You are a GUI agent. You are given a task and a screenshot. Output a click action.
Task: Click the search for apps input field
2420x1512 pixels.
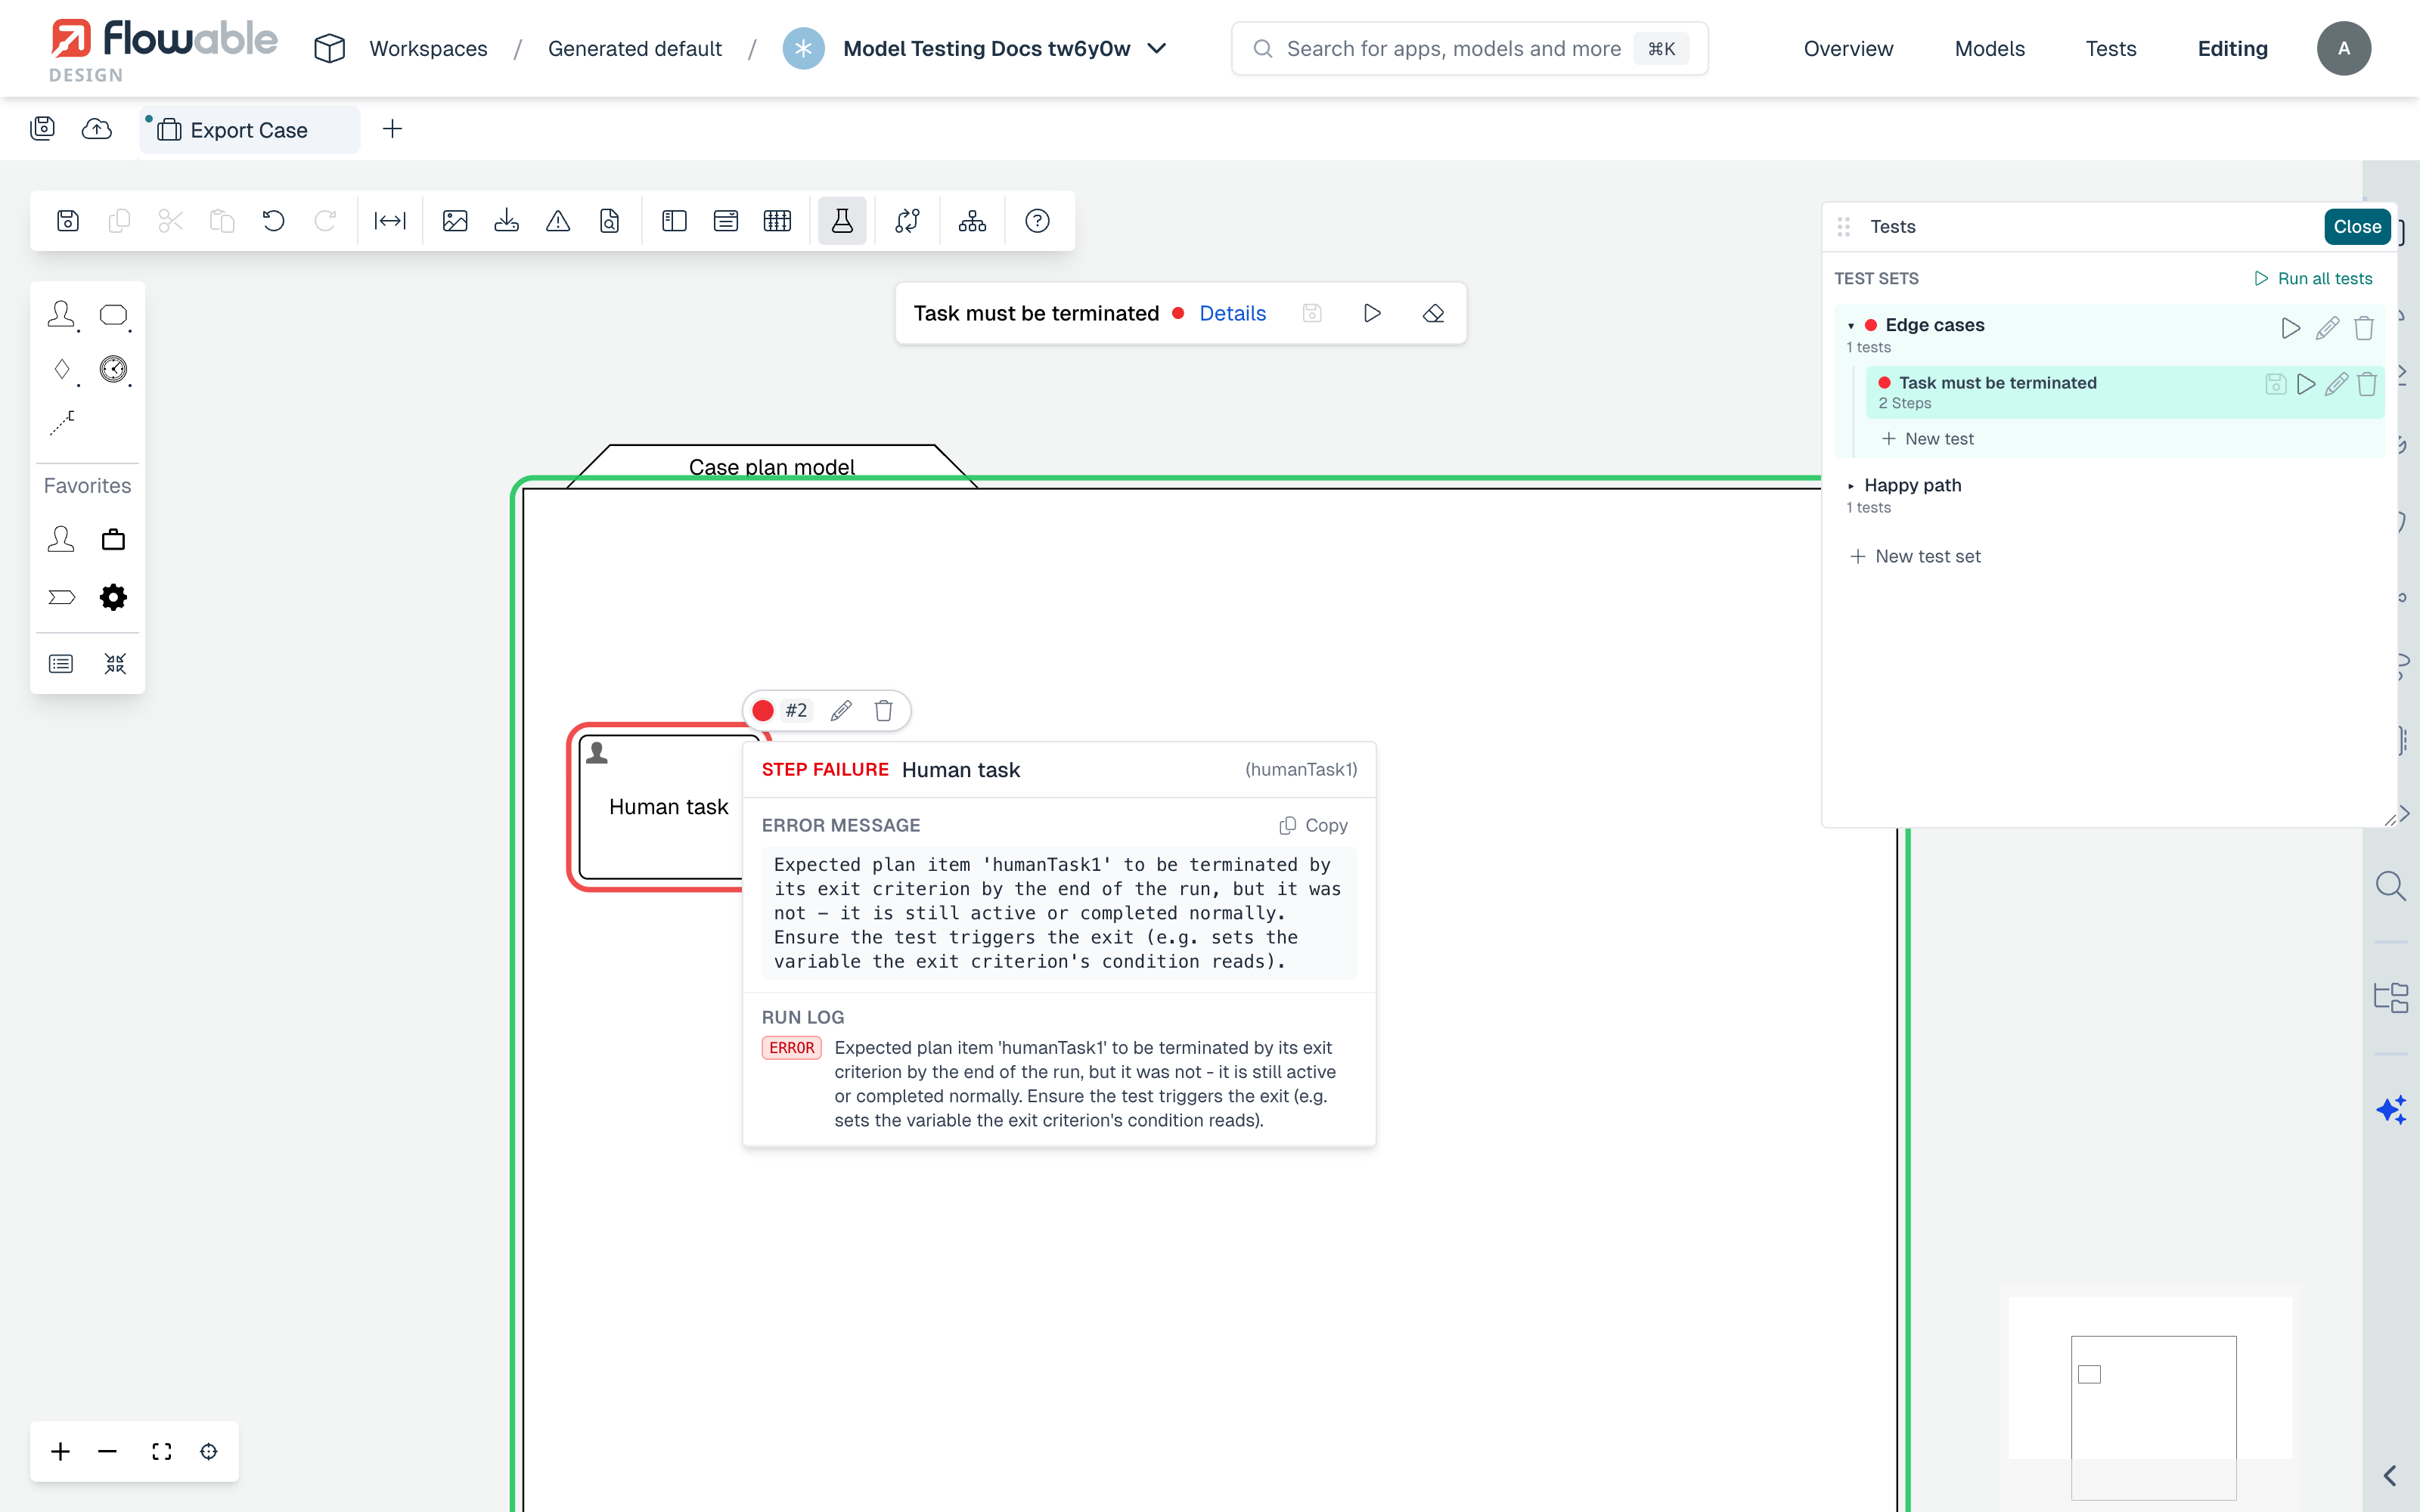[1469, 48]
